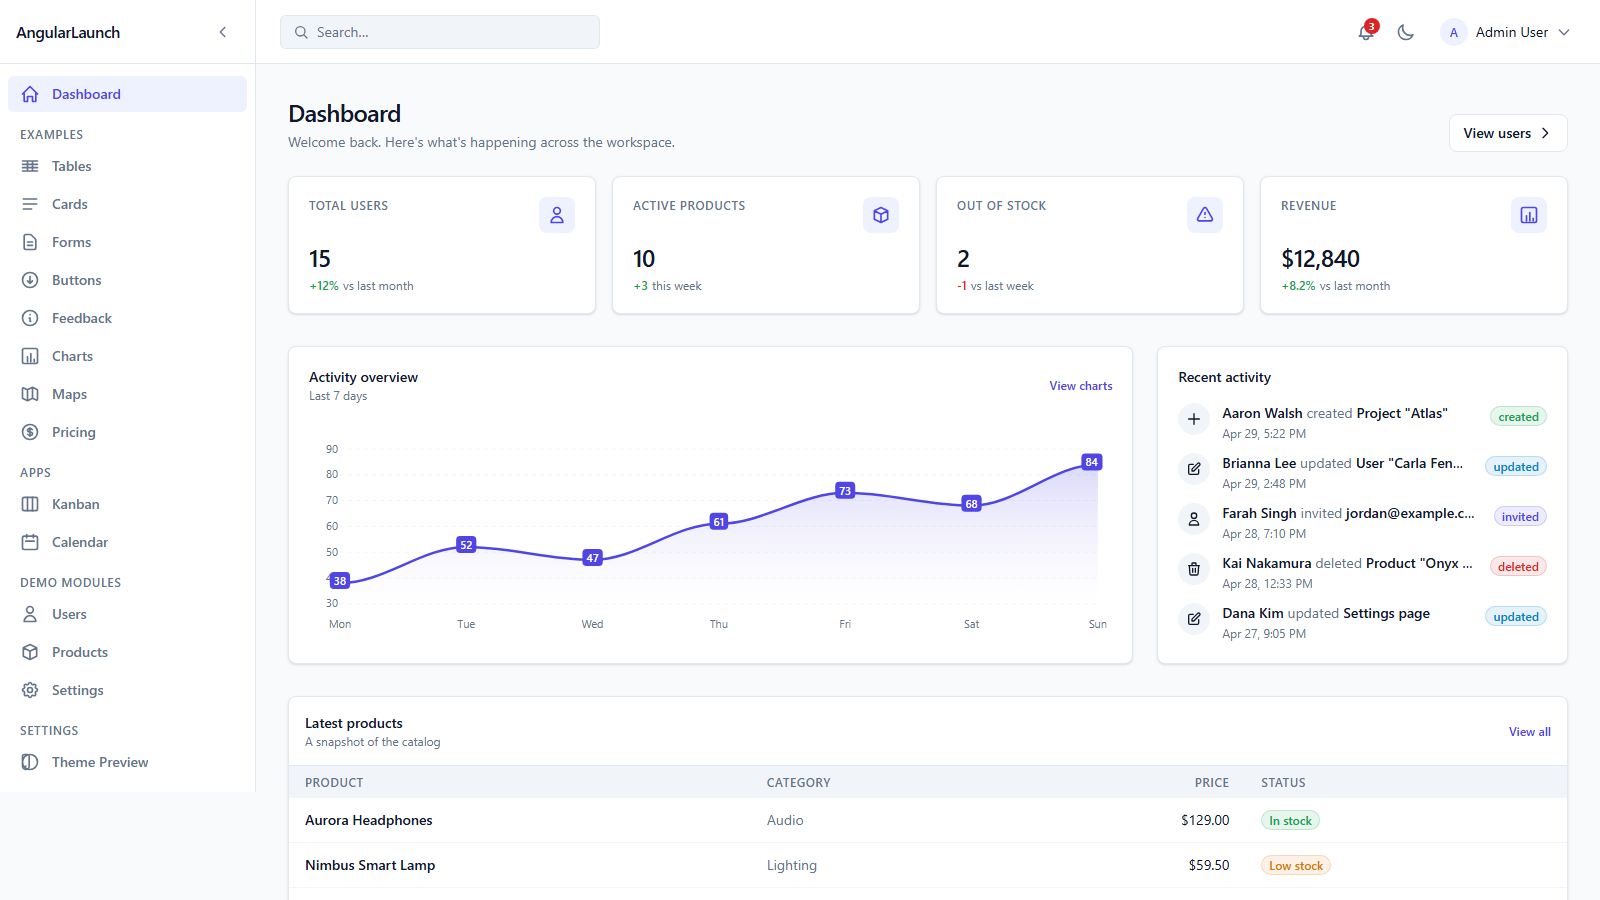The height and width of the screenshot is (900, 1600).
Task: Click the Low stock status badge
Action: coord(1296,866)
